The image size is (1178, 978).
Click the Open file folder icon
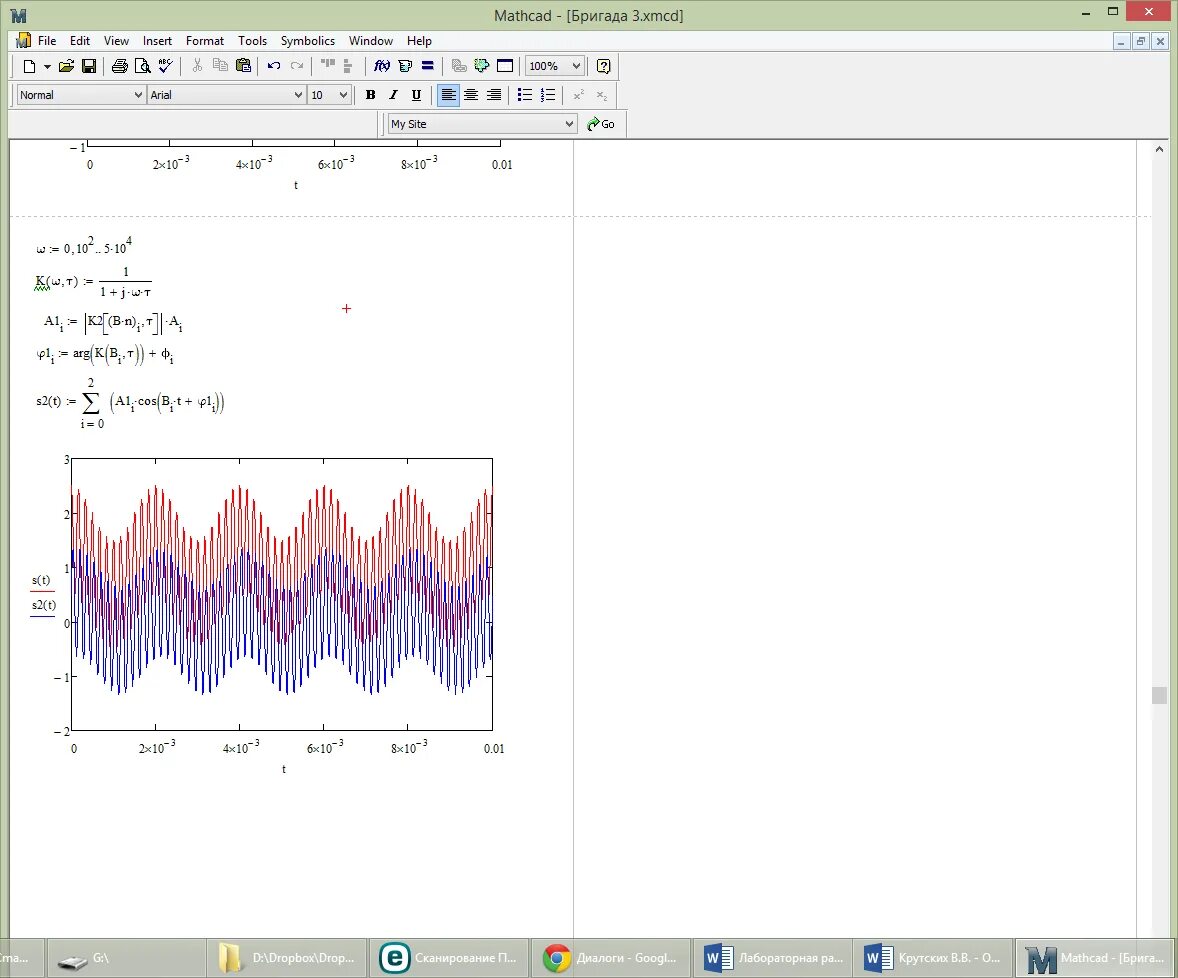[x=66, y=66]
